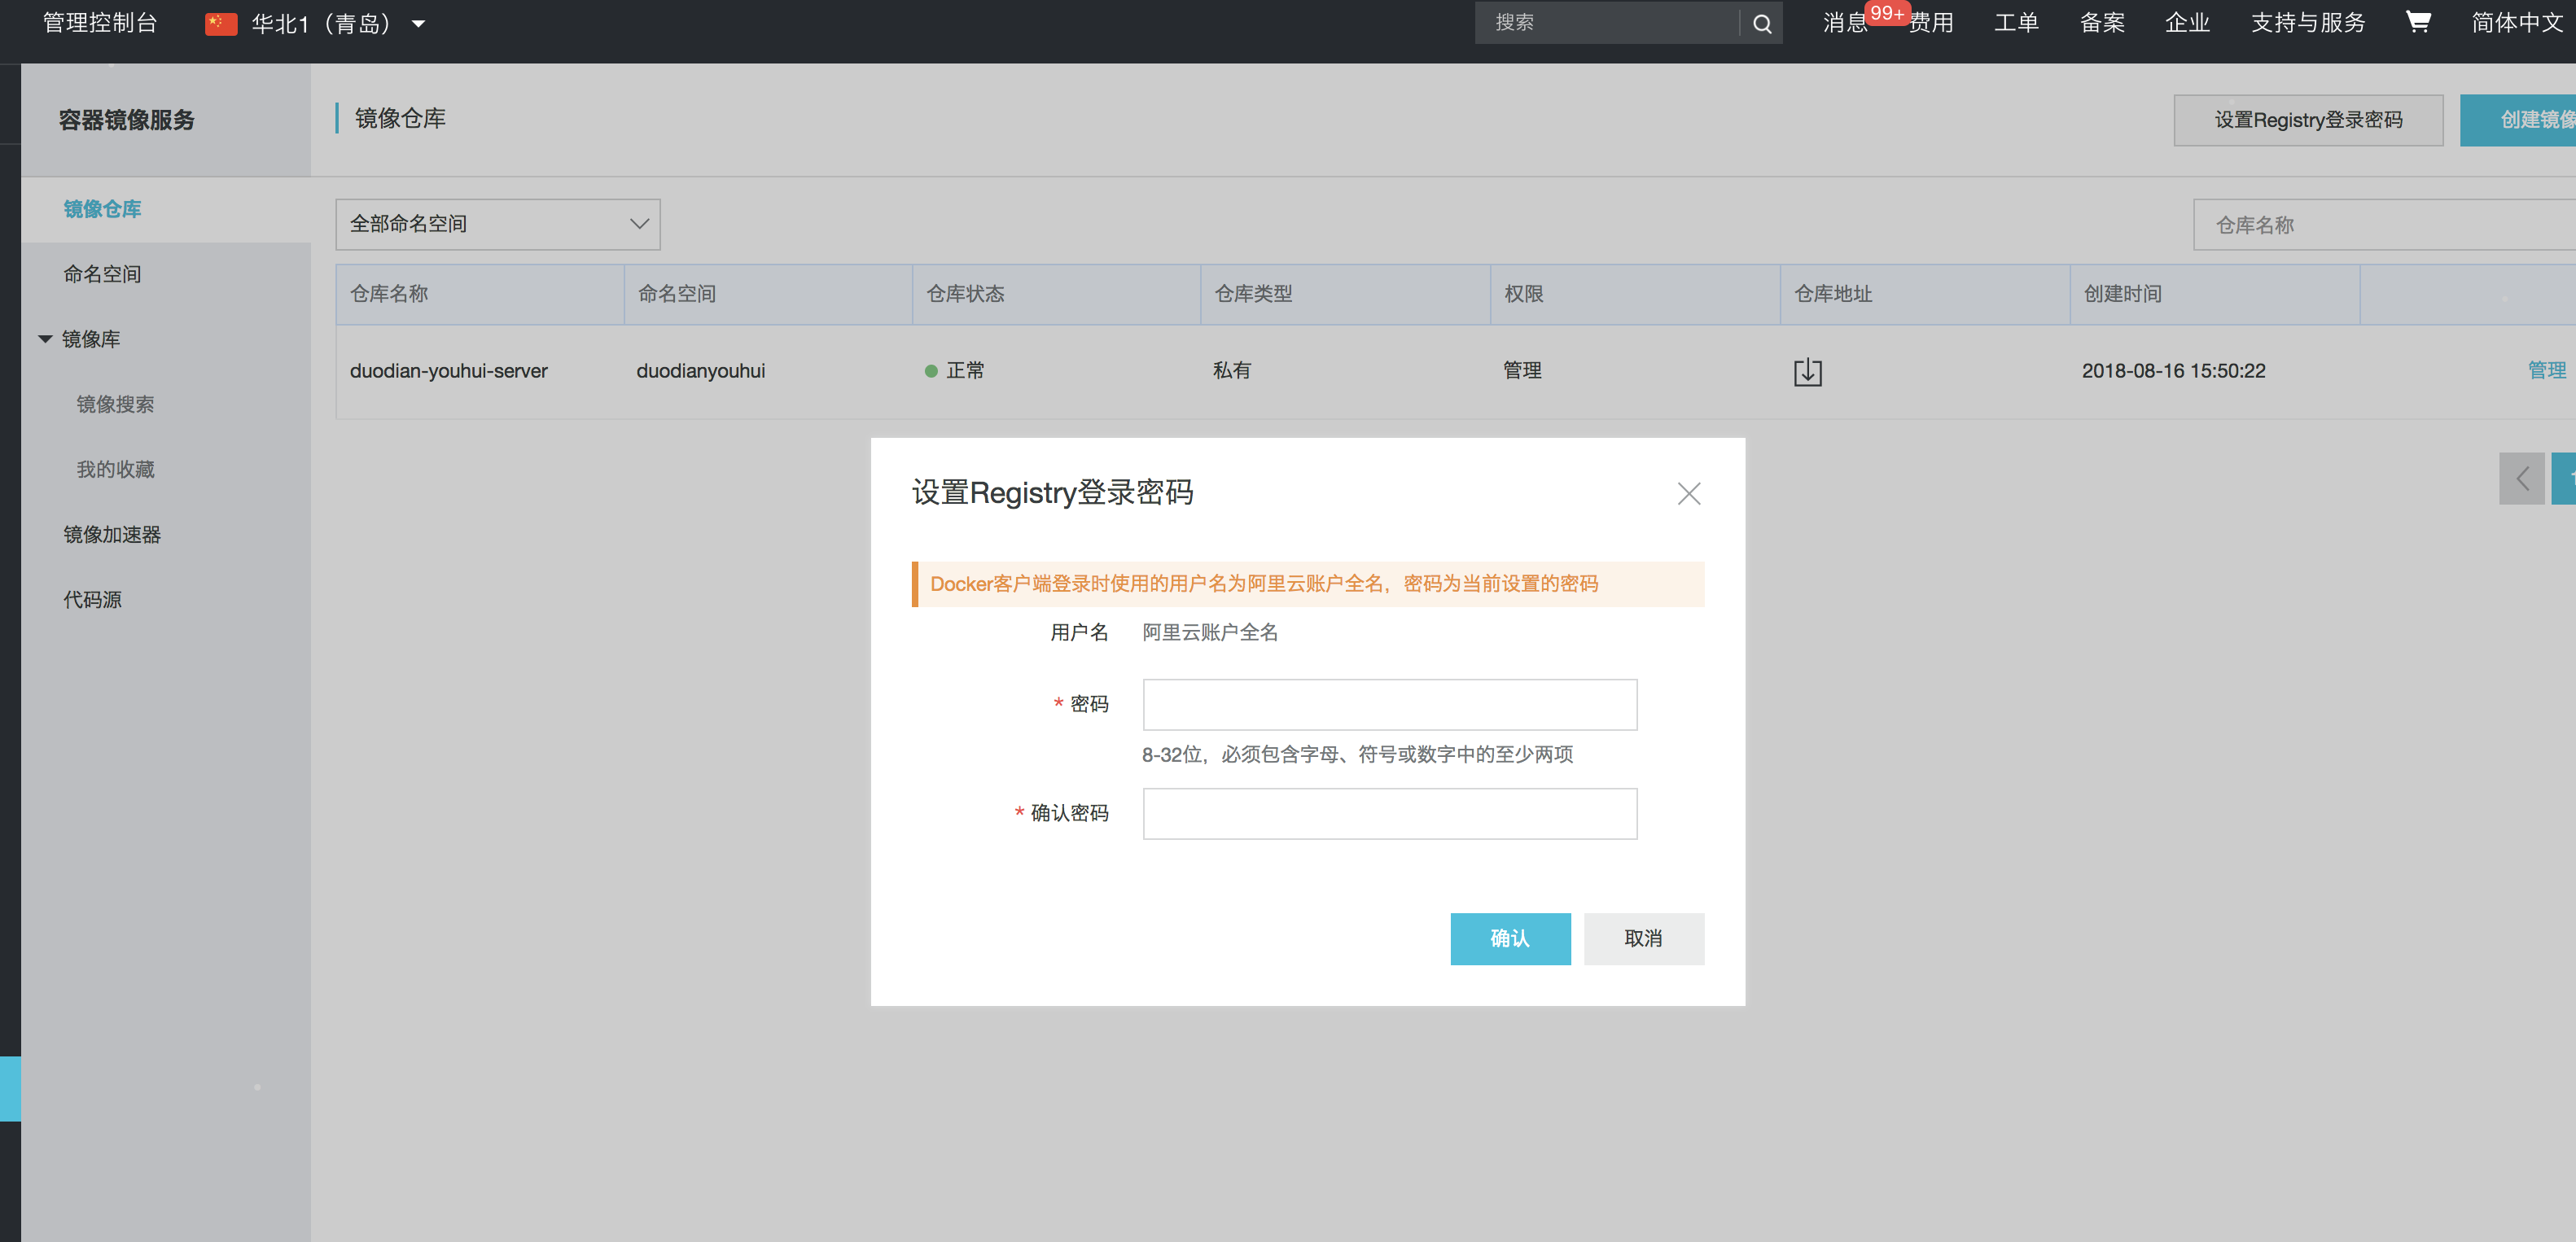The image size is (2576, 1242).
Task: Click the China flag region icon
Action: [221, 24]
